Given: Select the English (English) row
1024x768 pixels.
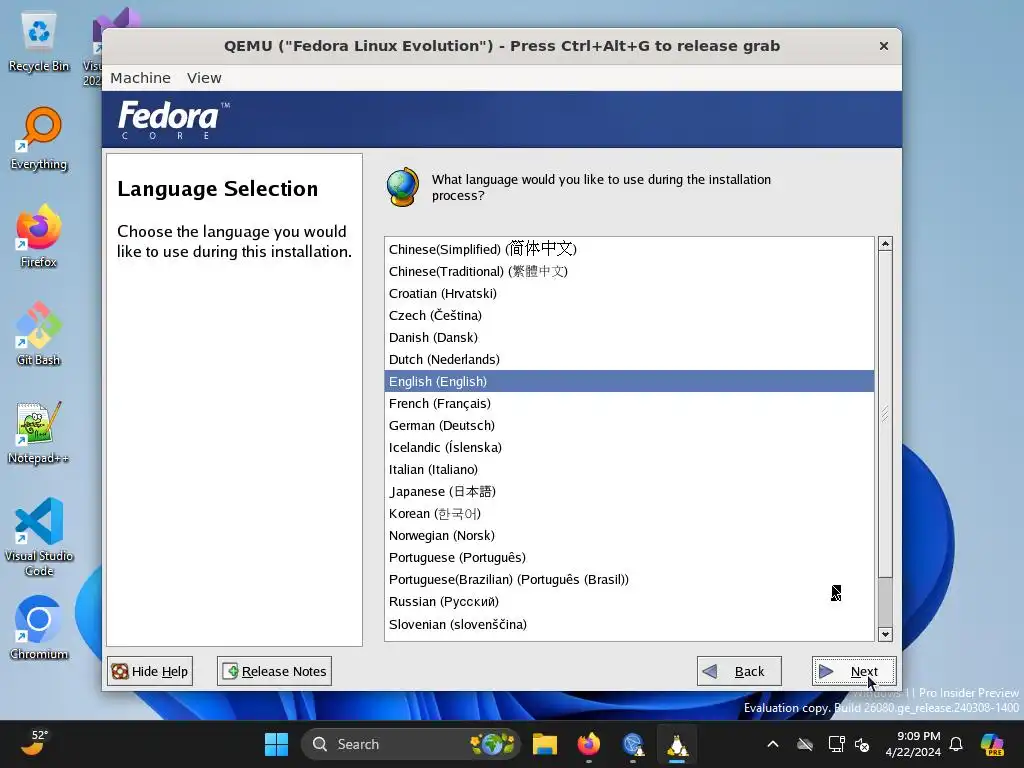Looking at the screenshot, I should pyautogui.click(x=629, y=381).
